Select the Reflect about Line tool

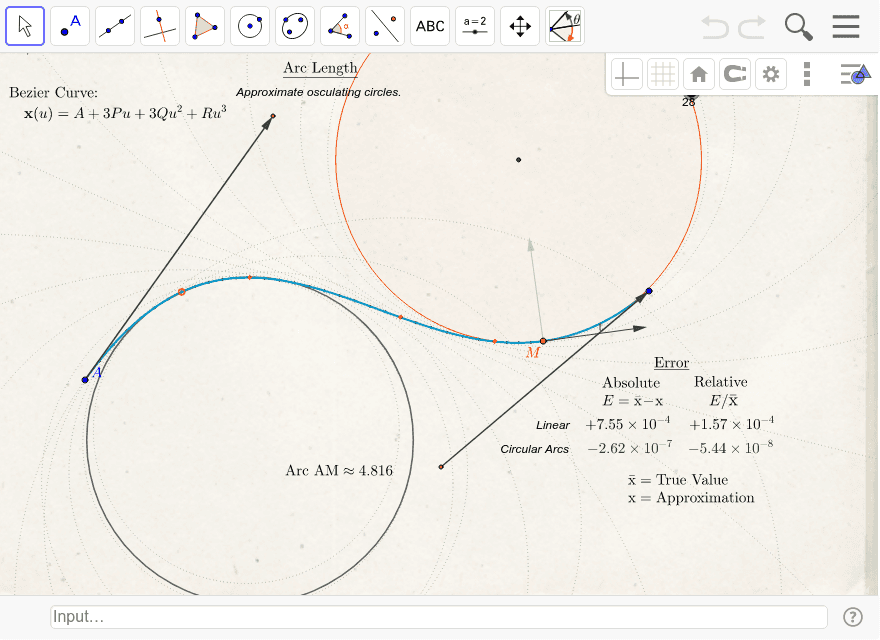pos(385,26)
